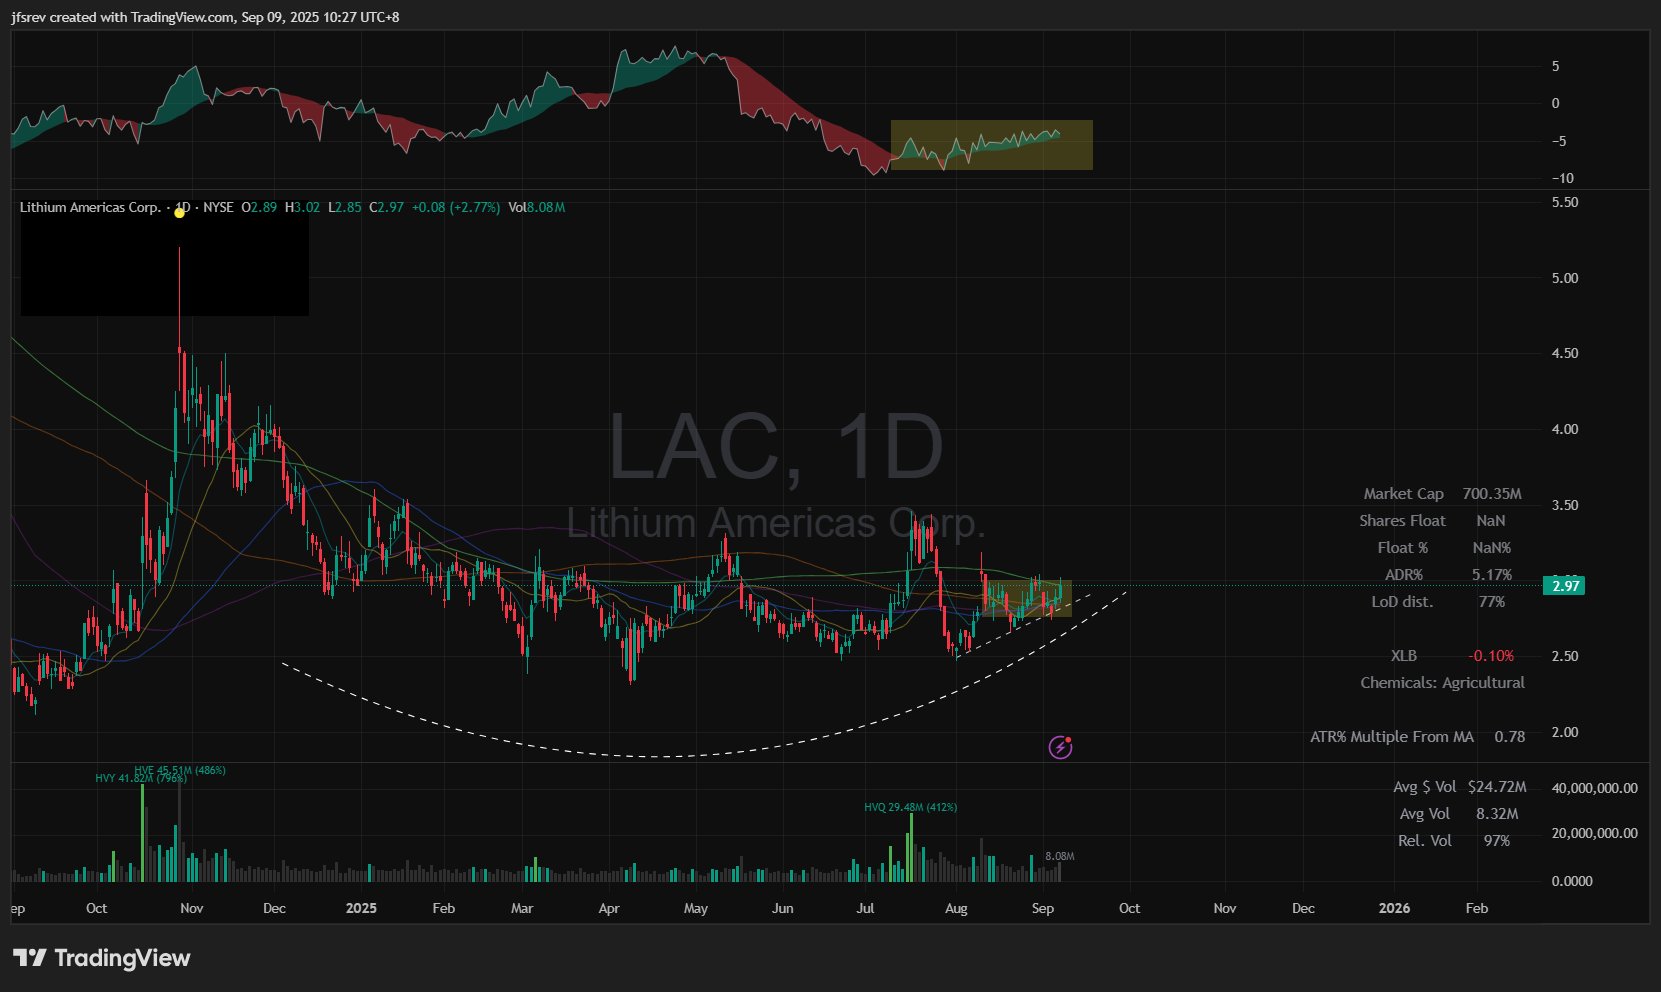Click the "HVY 41.82M (796%)" volume label
Image resolution: width=1661 pixels, height=992 pixels.
(x=141, y=778)
